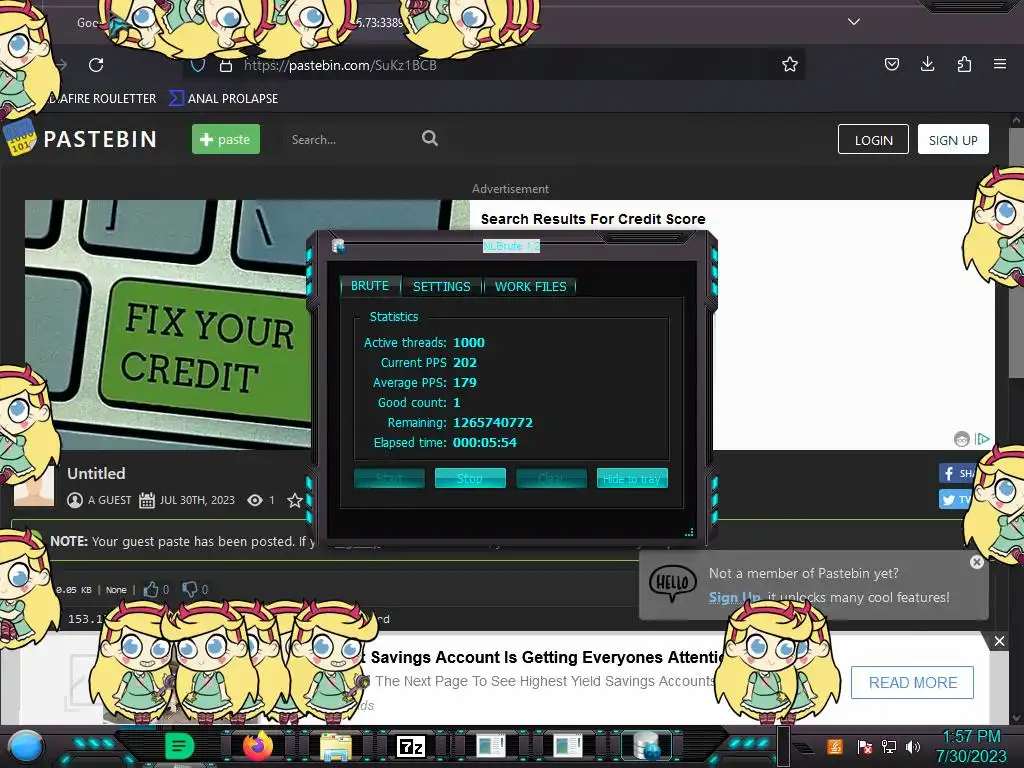Open the Pocket save icon
1024x768 pixels.
(x=891, y=64)
